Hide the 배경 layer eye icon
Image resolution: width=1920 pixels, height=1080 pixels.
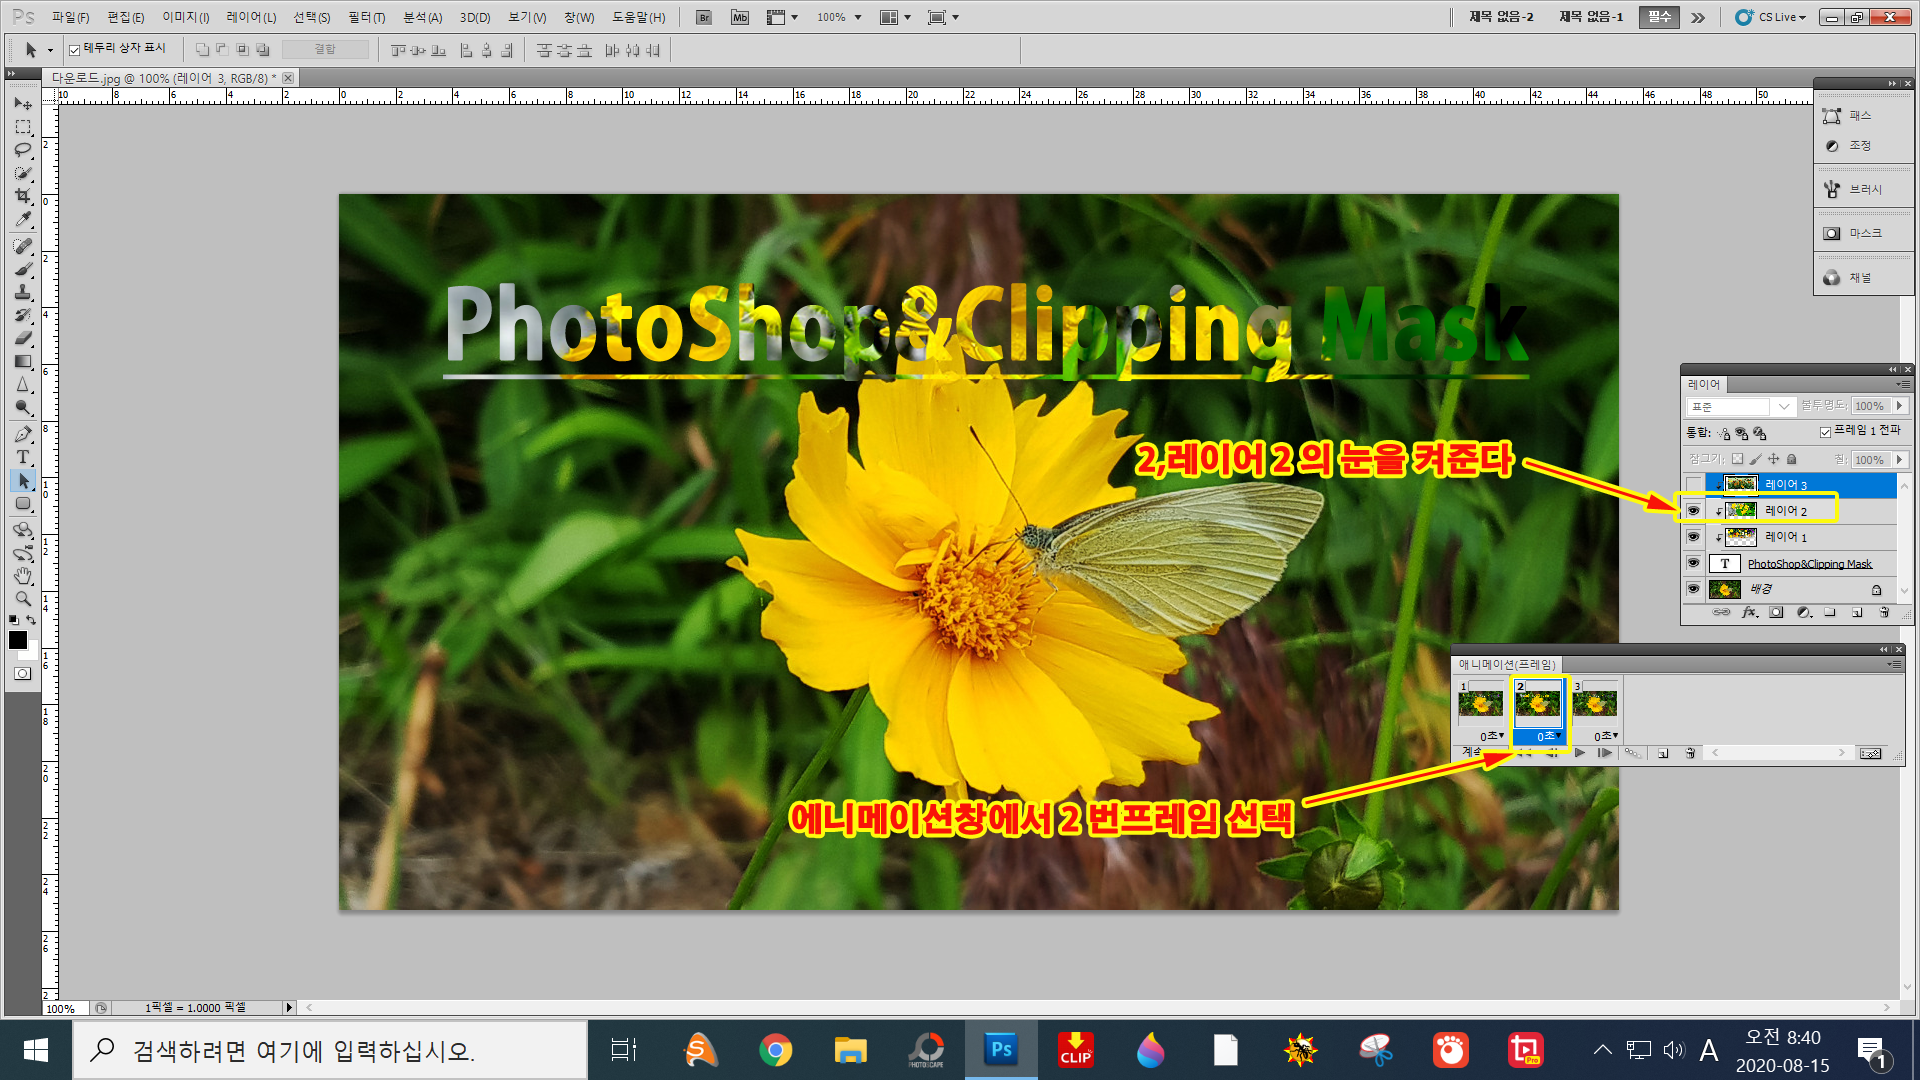[x=1693, y=589]
